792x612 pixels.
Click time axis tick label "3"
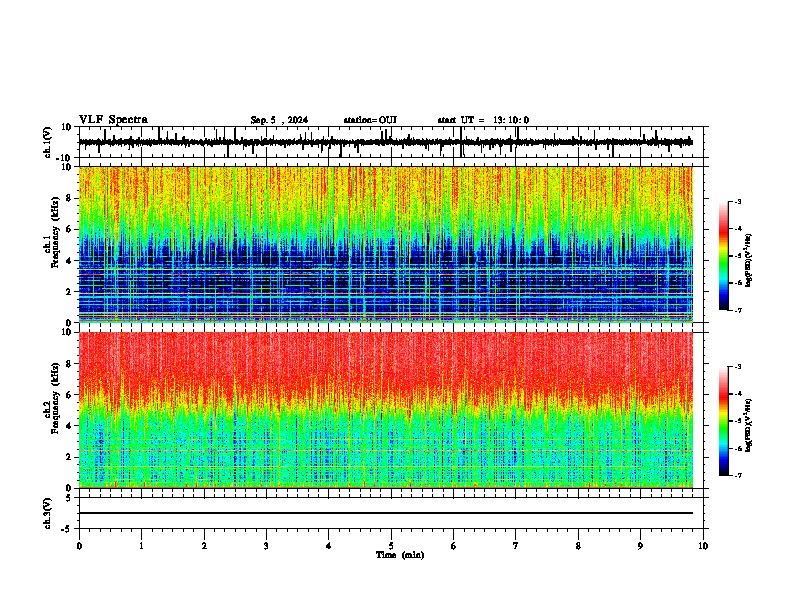(266, 546)
